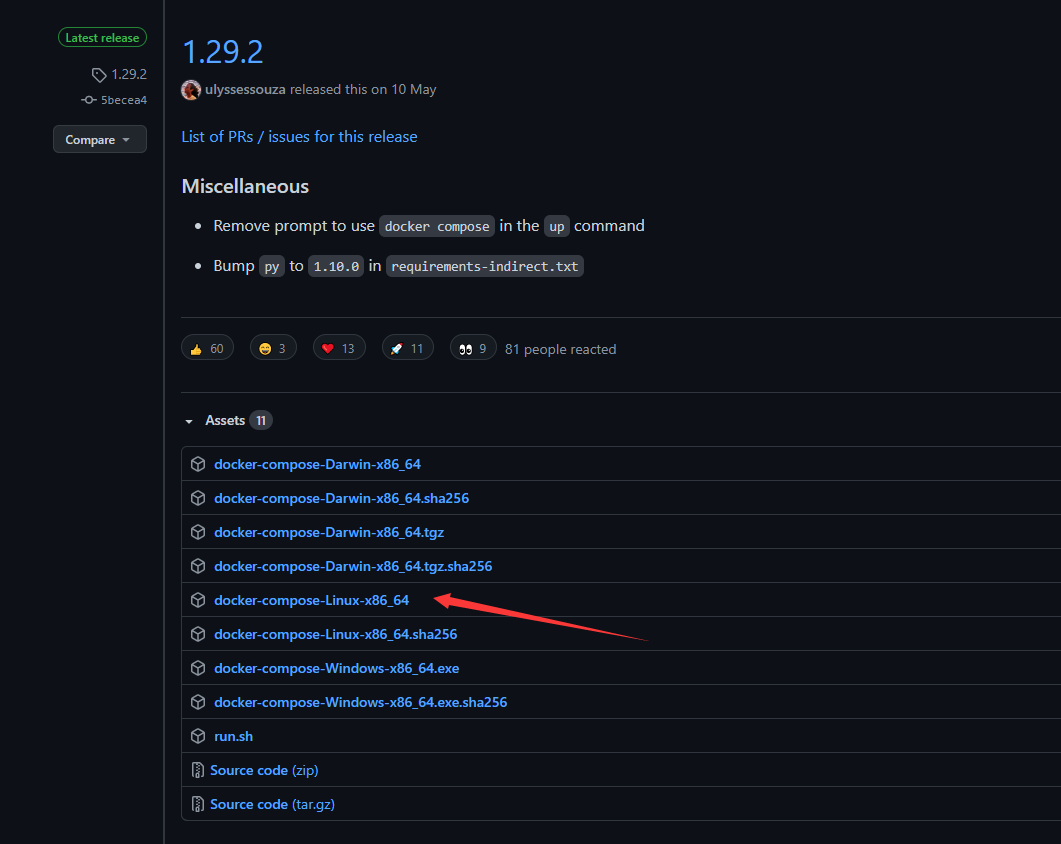1061x844 pixels.
Task: Download docker-compose-Darwin-x86_64.sha256
Action: coord(342,498)
